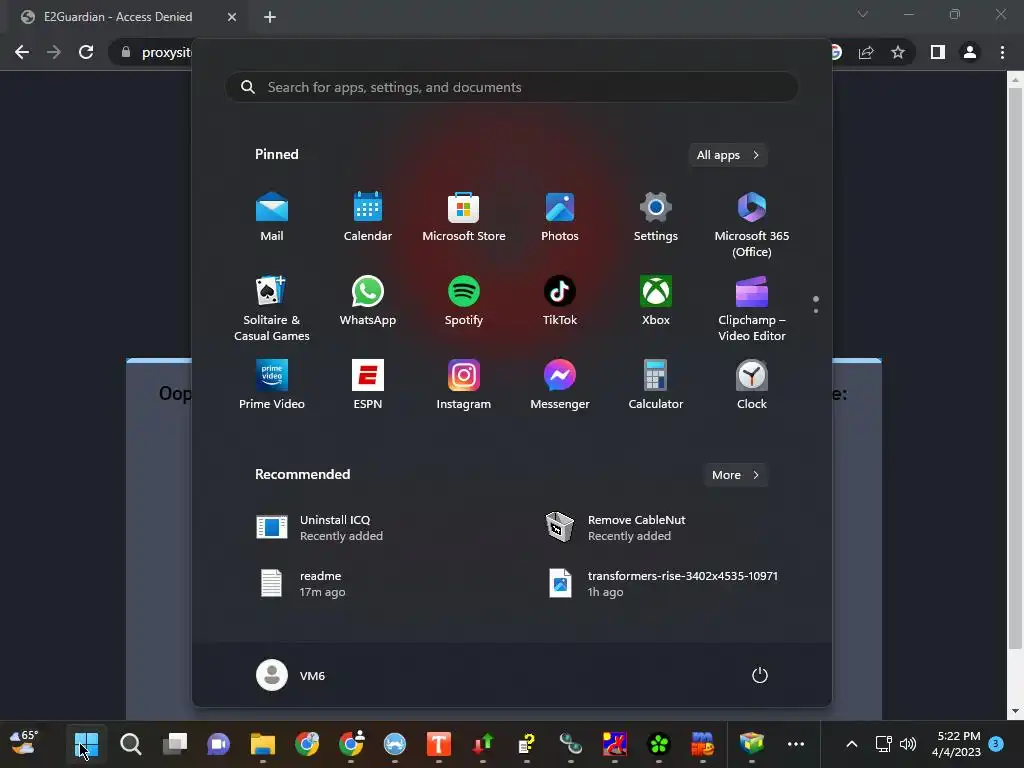Open Chrome profile menu
Screen dimensions: 1024x768
(970, 52)
